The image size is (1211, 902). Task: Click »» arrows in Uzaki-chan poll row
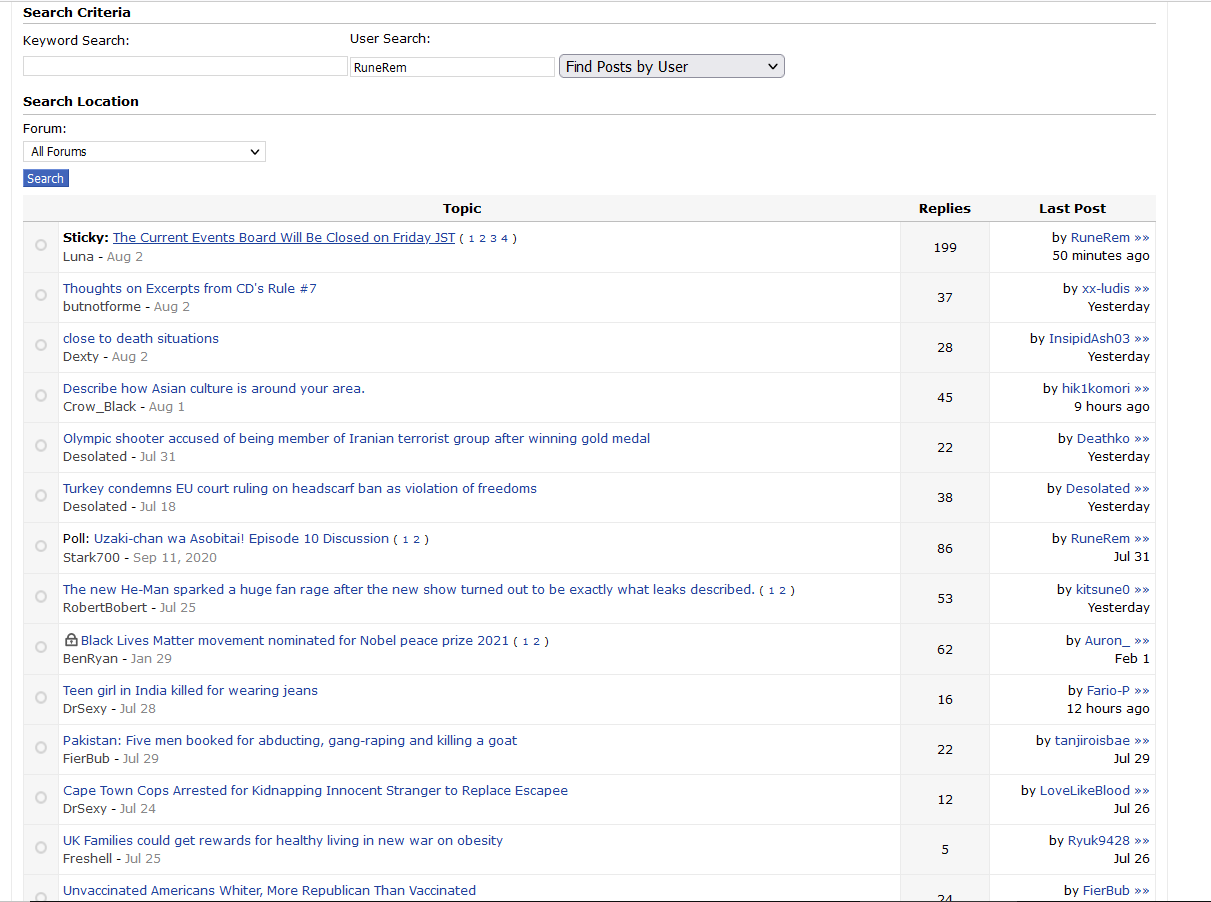(1142, 539)
